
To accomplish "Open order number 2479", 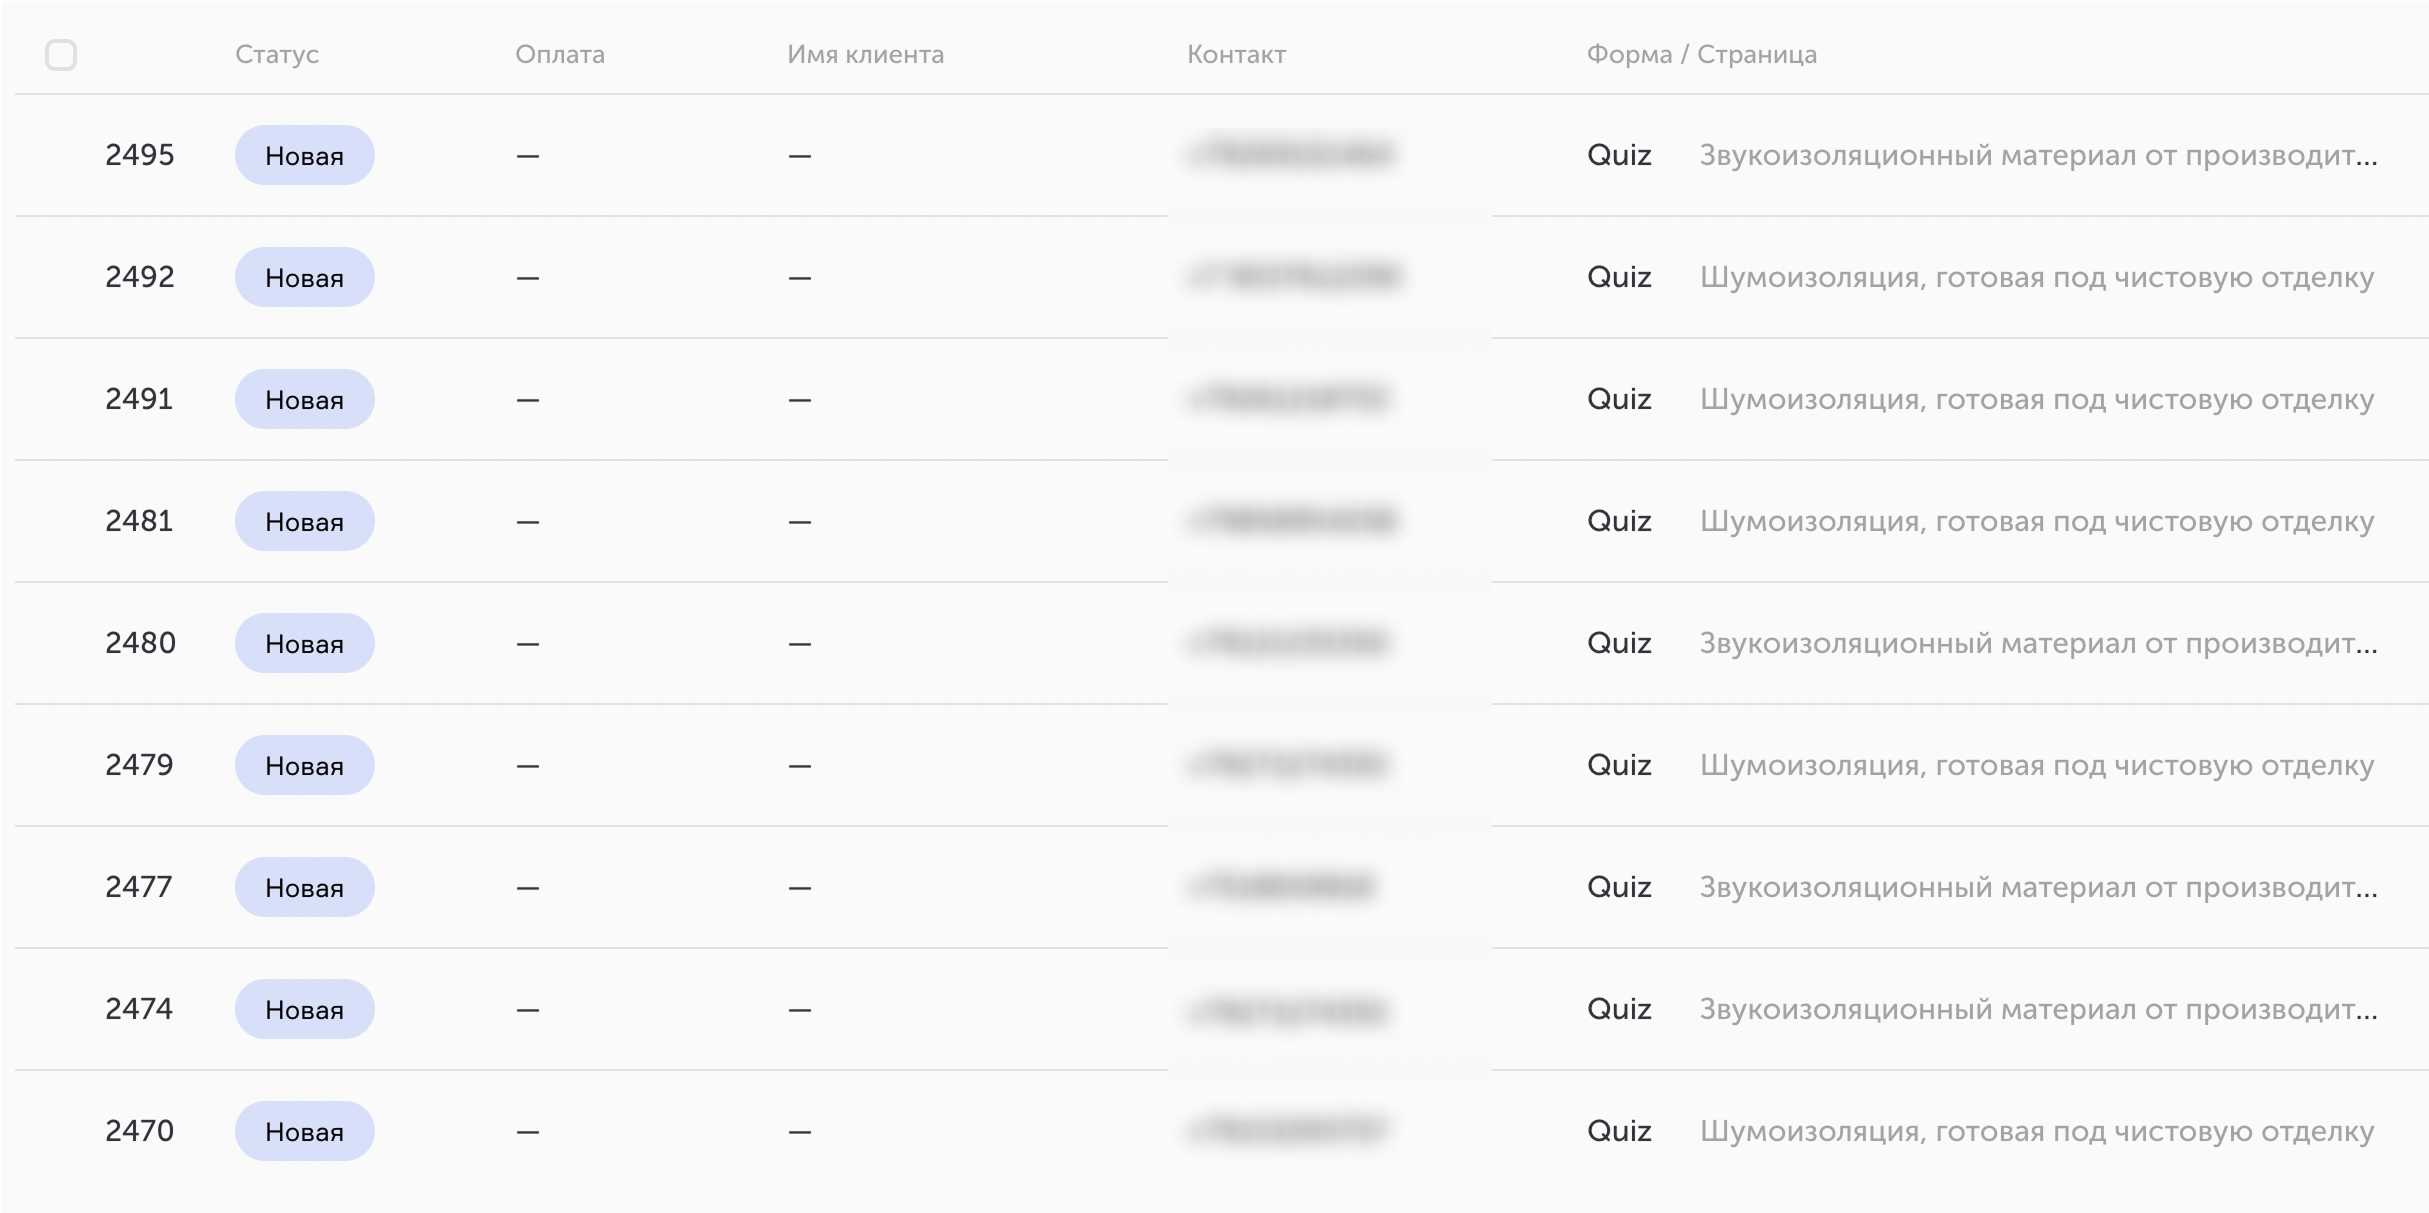I will click(140, 765).
